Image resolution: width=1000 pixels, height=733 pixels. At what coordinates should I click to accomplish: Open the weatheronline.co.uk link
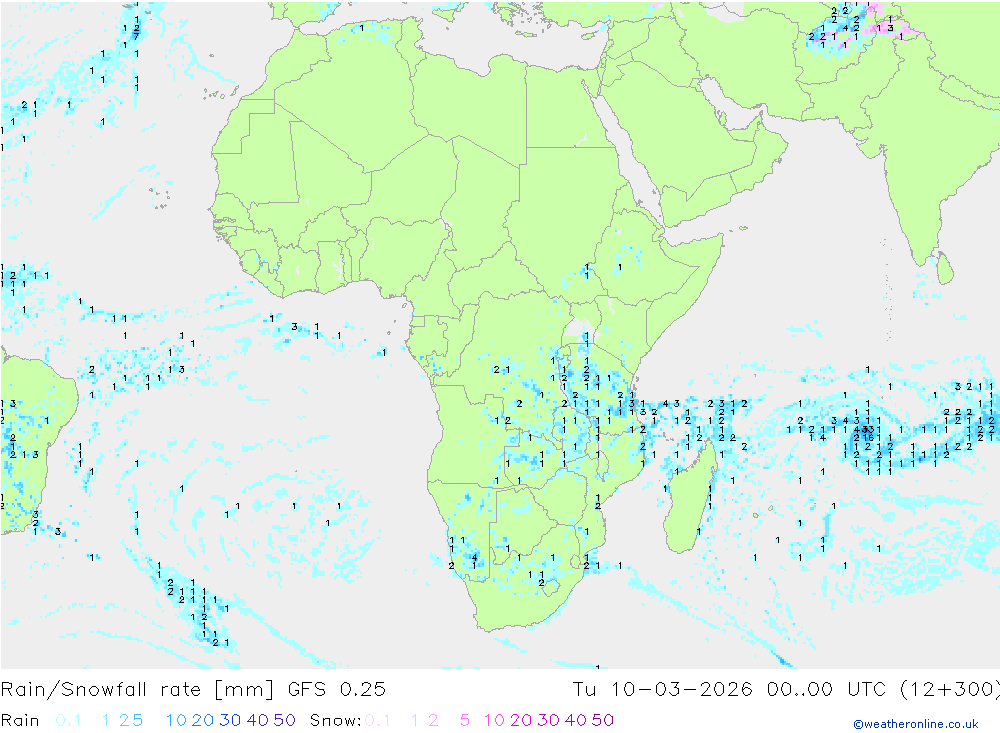(916, 724)
